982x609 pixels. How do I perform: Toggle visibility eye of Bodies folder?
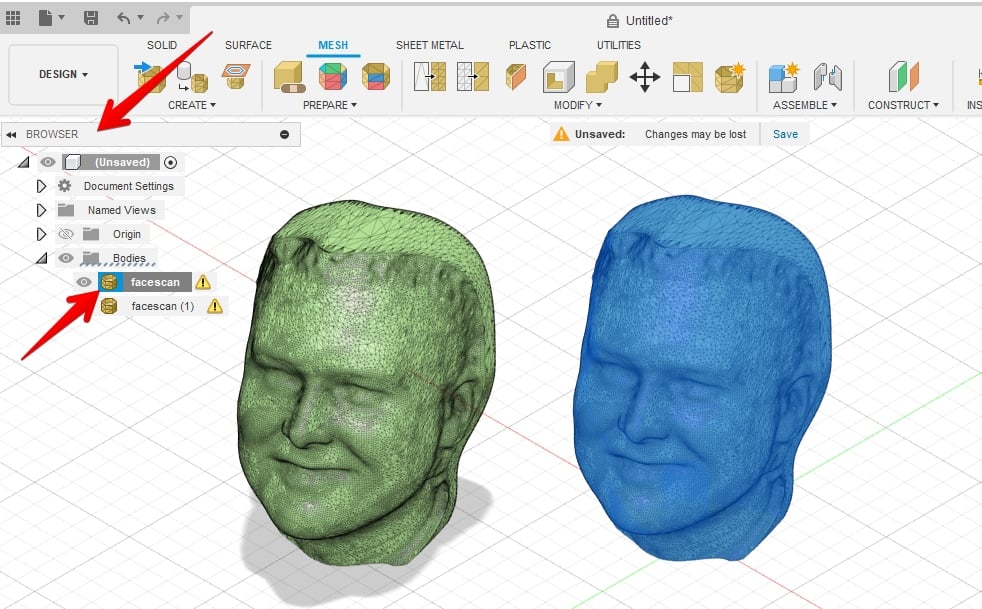pos(66,258)
